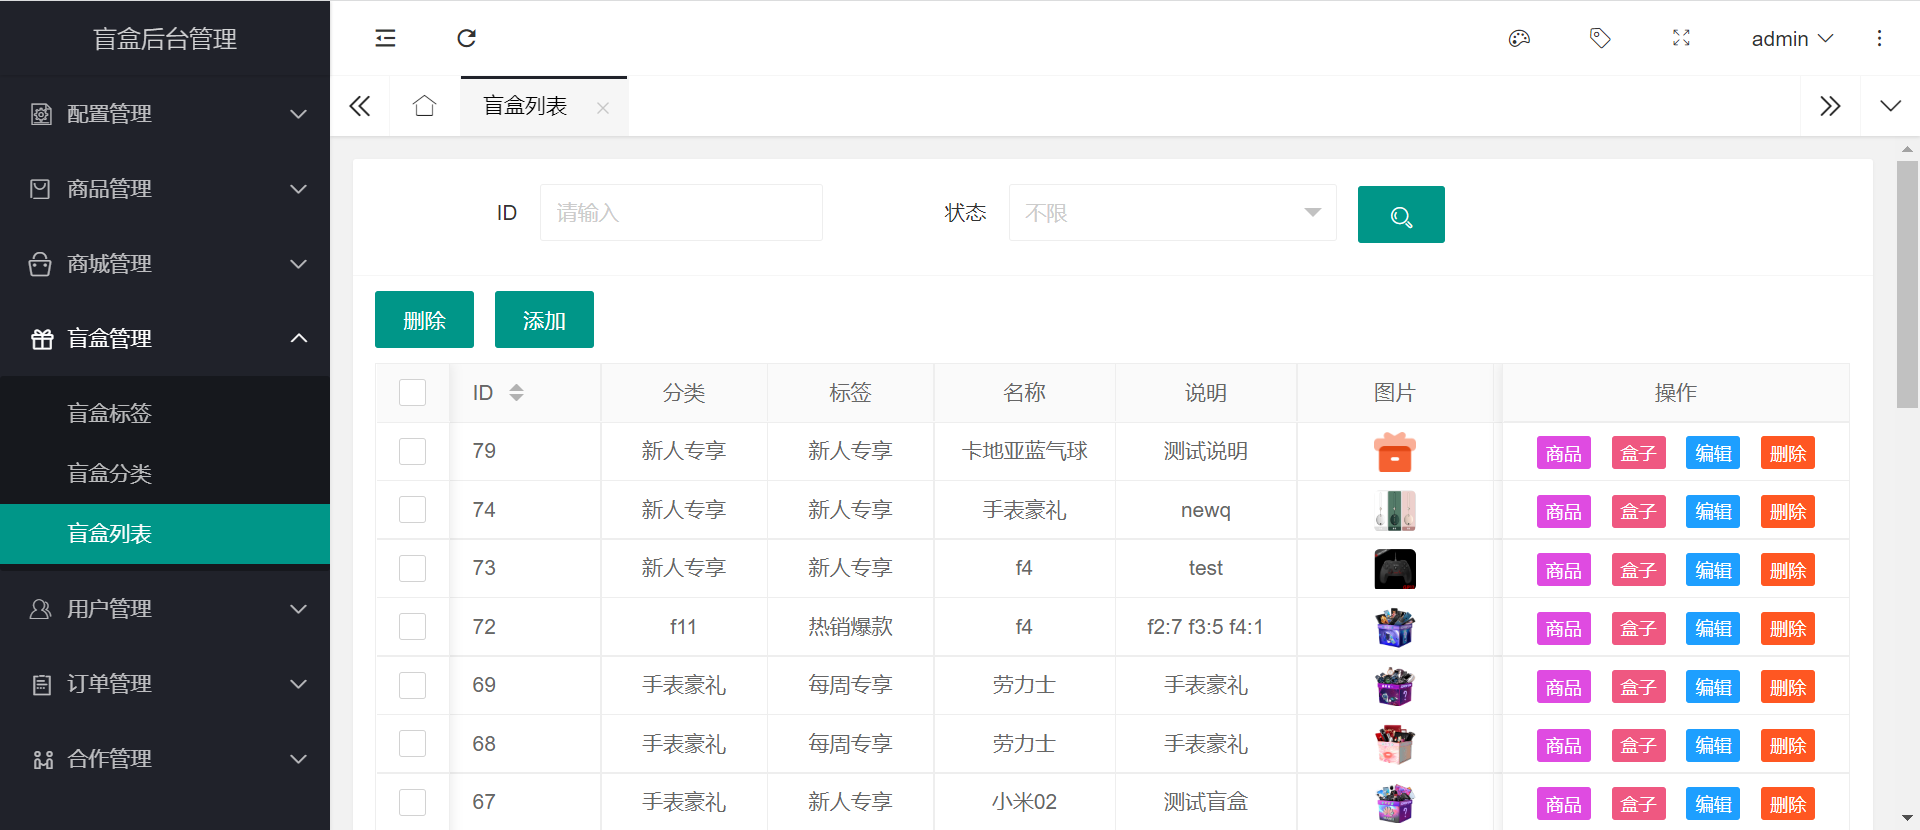Open the vertical three-dot more menu
The image size is (1920, 830).
(x=1879, y=38)
